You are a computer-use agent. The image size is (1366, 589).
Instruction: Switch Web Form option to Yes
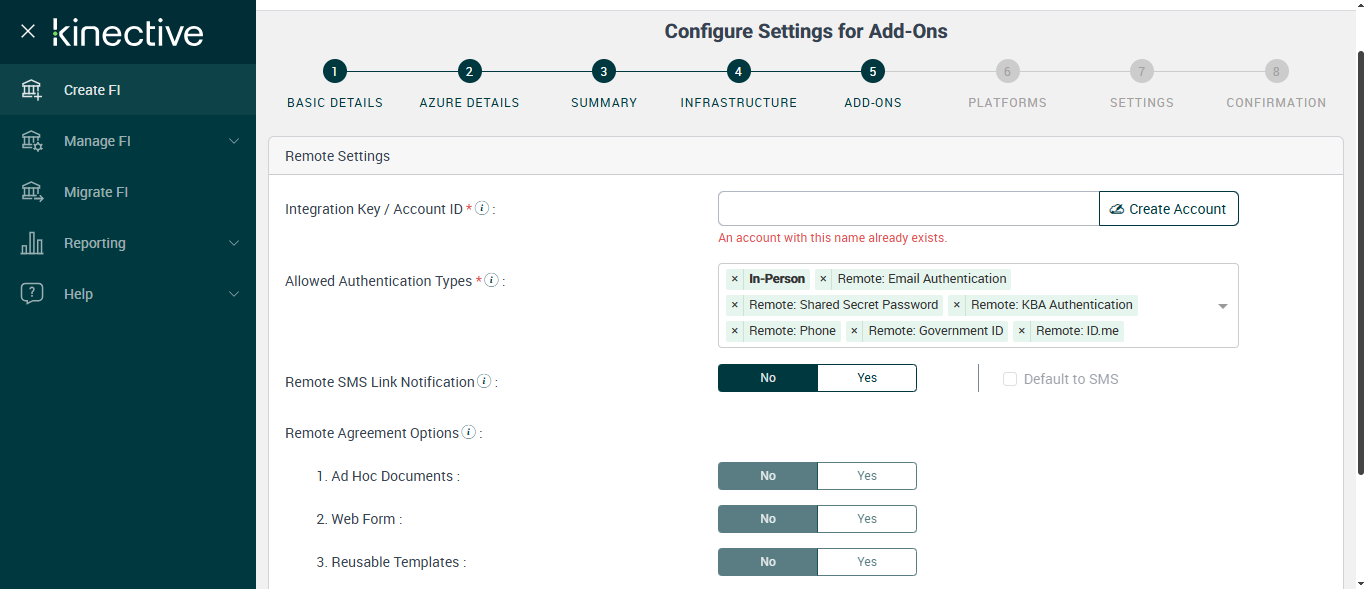point(866,519)
